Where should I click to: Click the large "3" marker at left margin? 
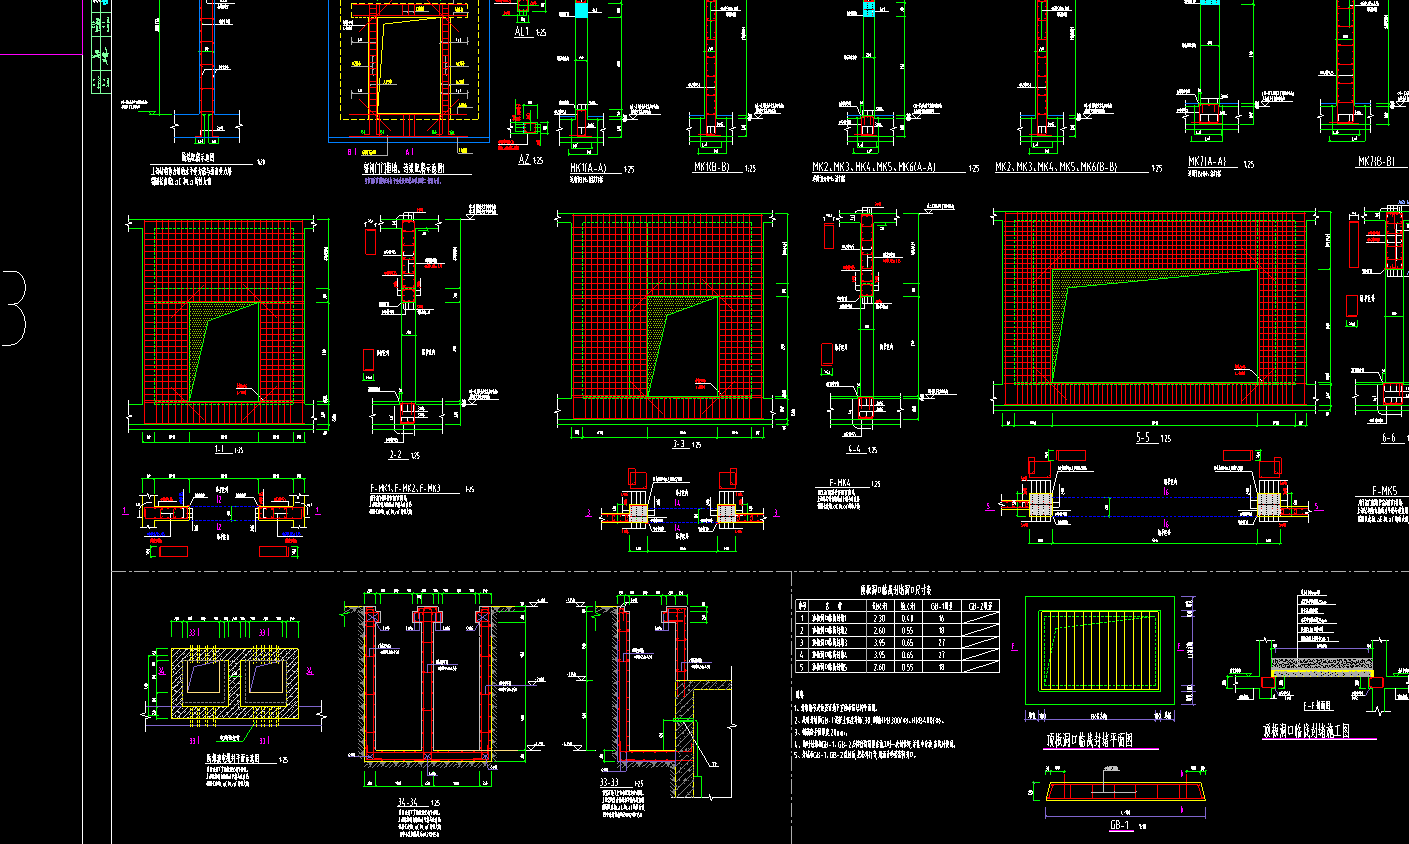15,307
